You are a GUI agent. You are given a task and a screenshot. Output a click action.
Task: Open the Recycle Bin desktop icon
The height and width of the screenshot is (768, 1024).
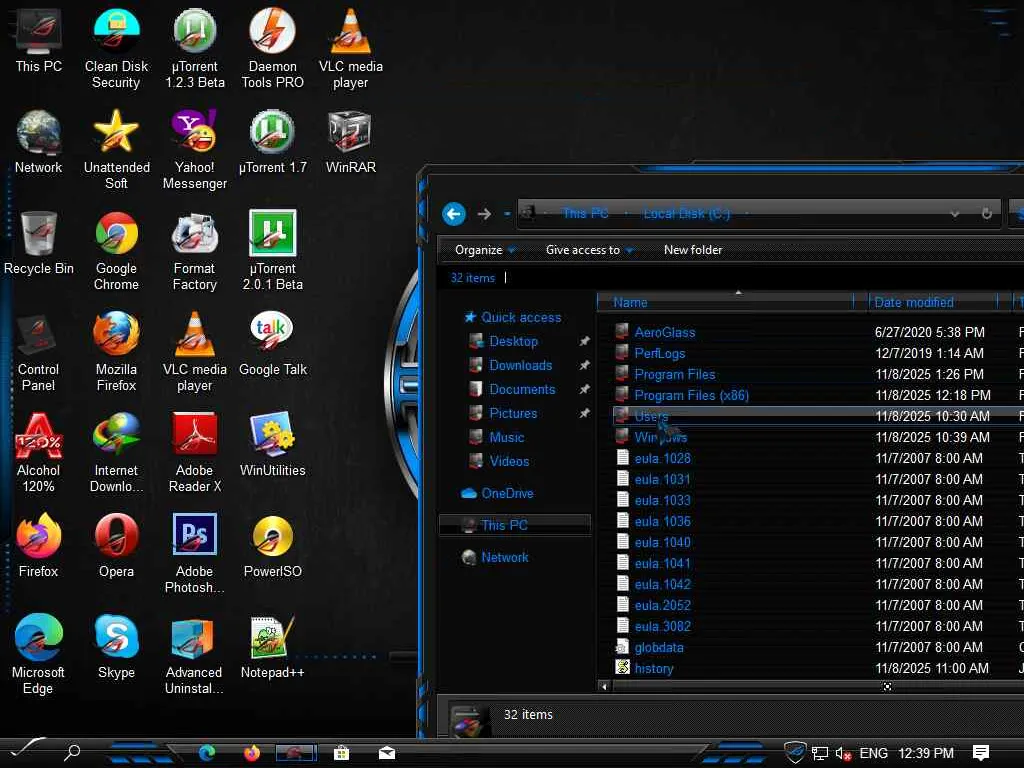click(x=39, y=243)
